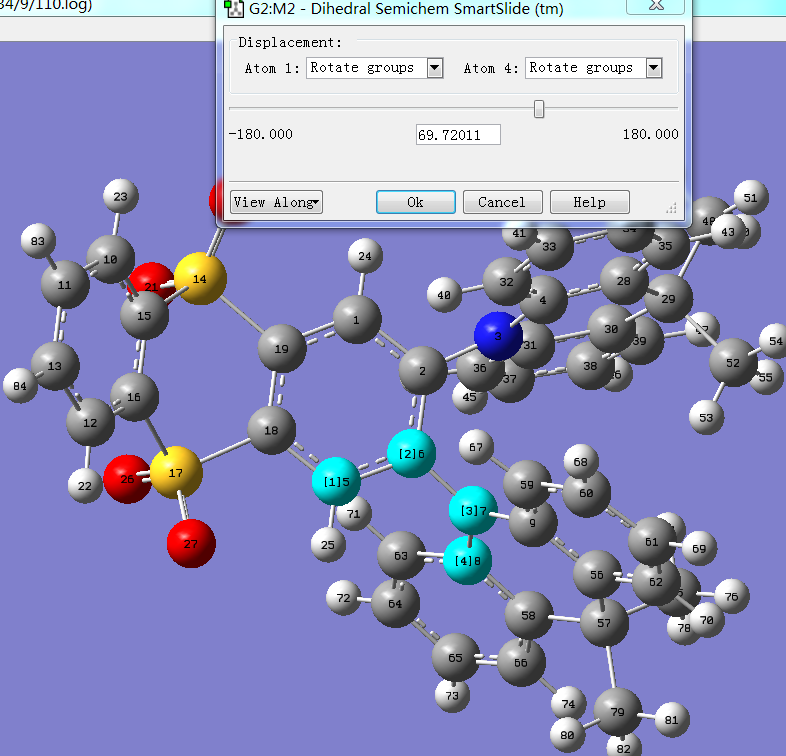Select hydrogen atom 24
The height and width of the screenshot is (756, 786).
[365, 256]
